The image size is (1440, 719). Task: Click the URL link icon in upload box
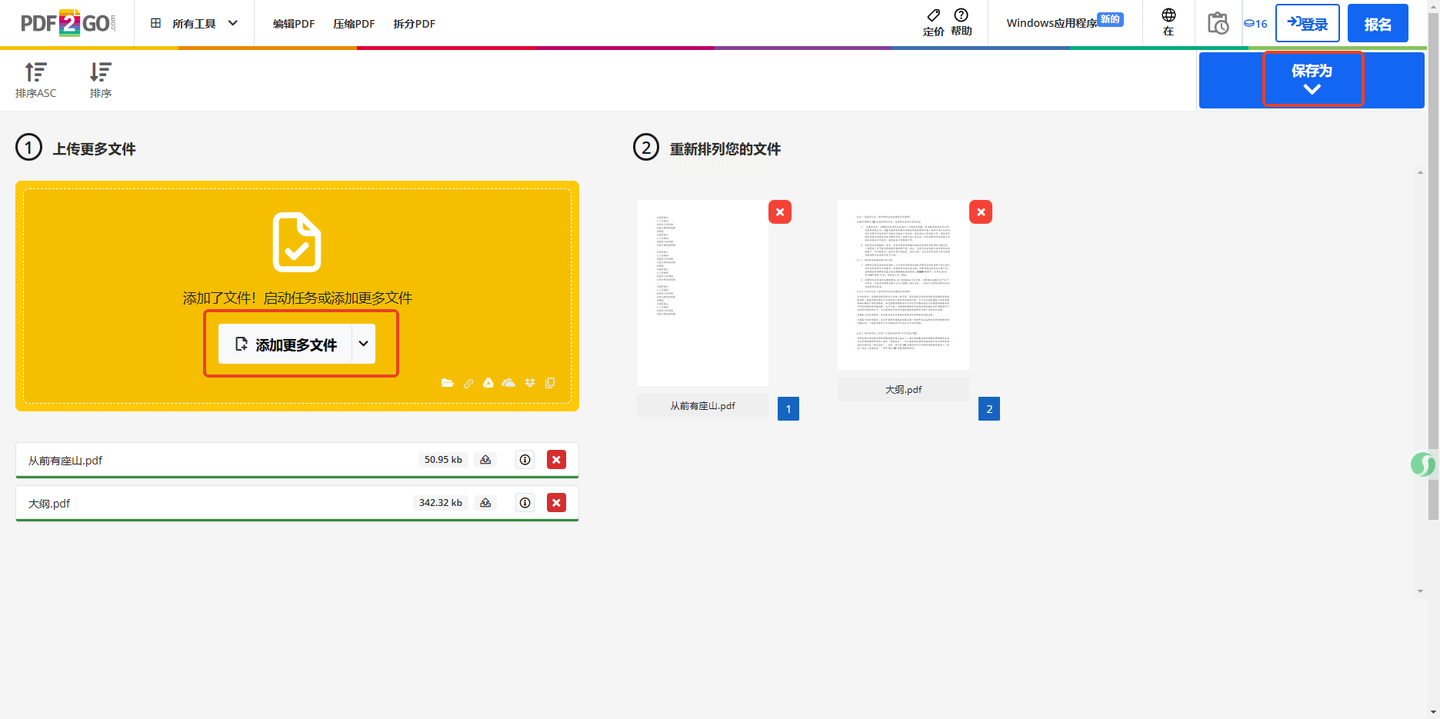468,383
